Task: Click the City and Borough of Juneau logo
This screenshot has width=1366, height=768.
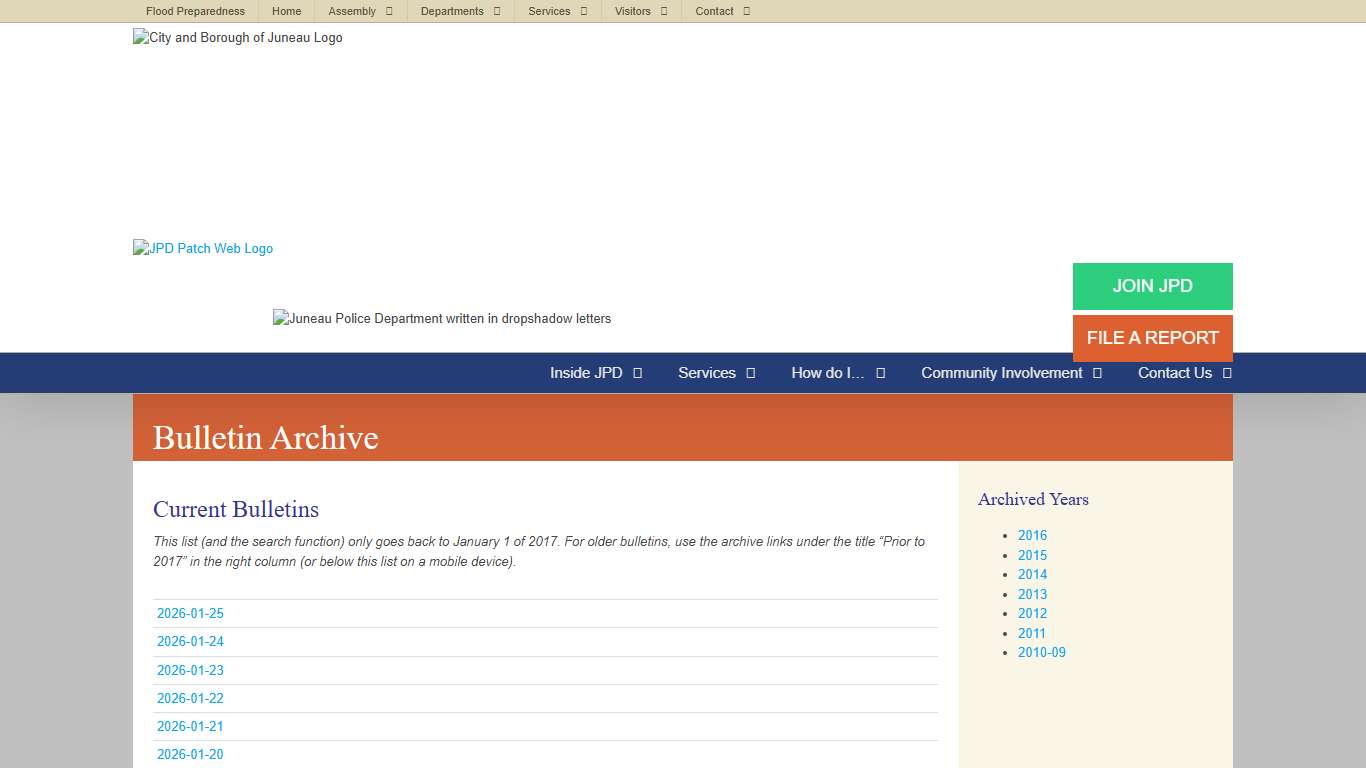Action: pyautogui.click(x=237, y=38)
